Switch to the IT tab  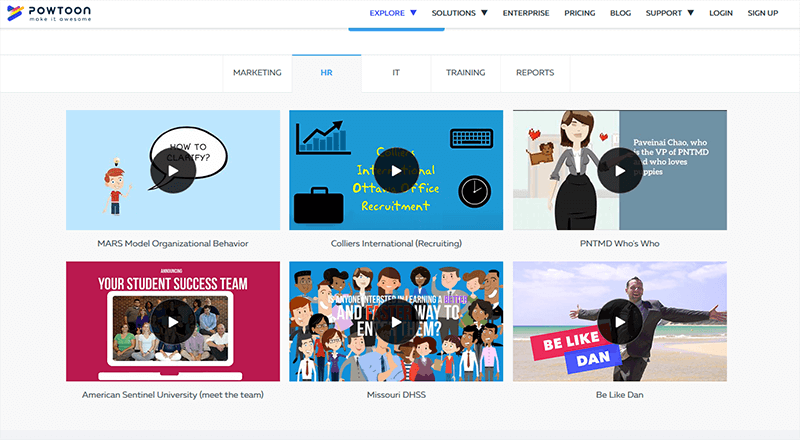[396, 73]
